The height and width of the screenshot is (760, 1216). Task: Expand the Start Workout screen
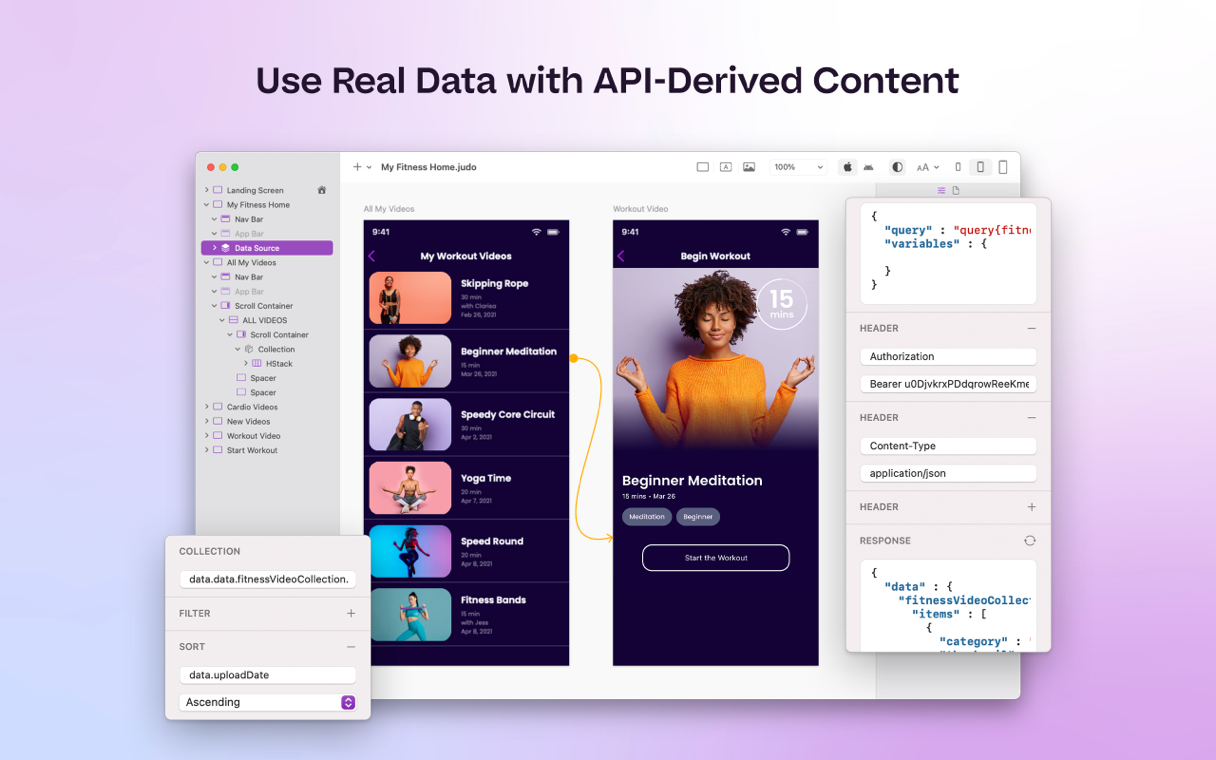point(207,451)
